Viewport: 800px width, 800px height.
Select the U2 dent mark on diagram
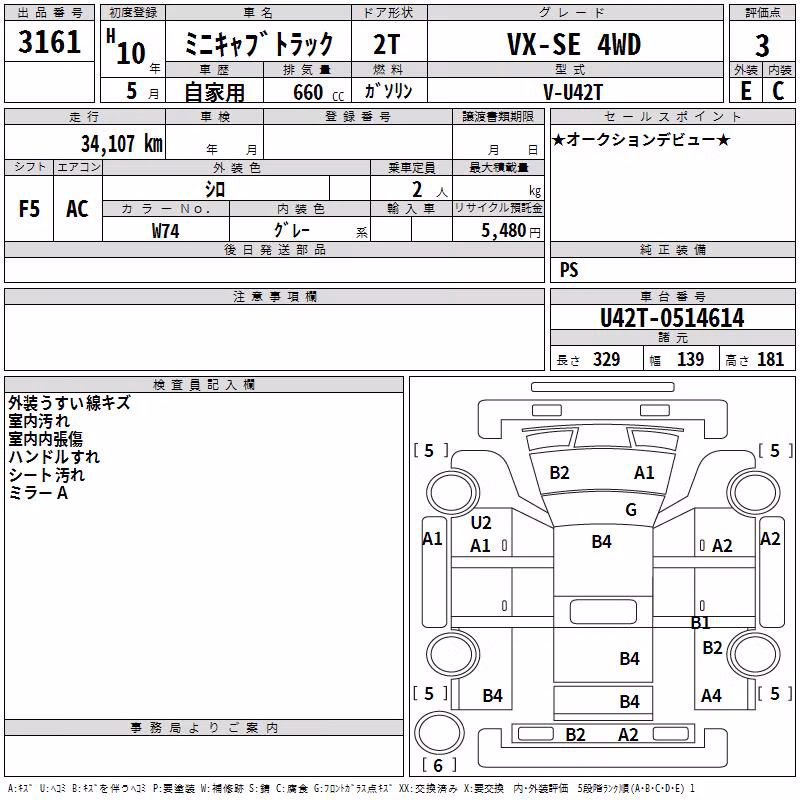tap(481, 523)
